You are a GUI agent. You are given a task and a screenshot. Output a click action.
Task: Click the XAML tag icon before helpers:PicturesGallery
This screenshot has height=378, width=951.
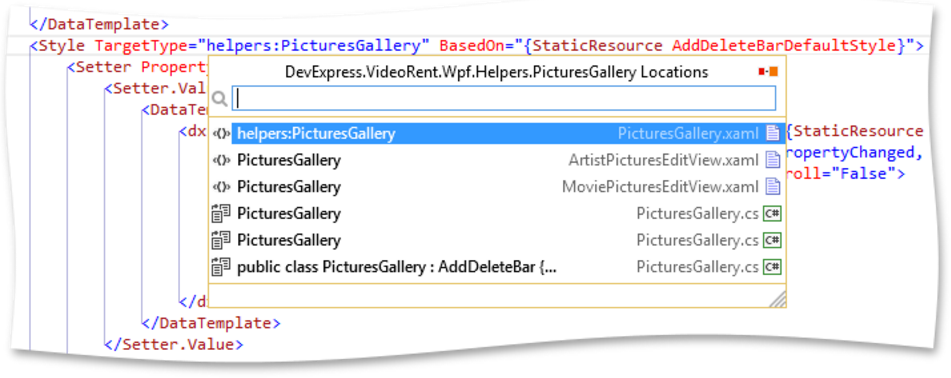point(222,134)
